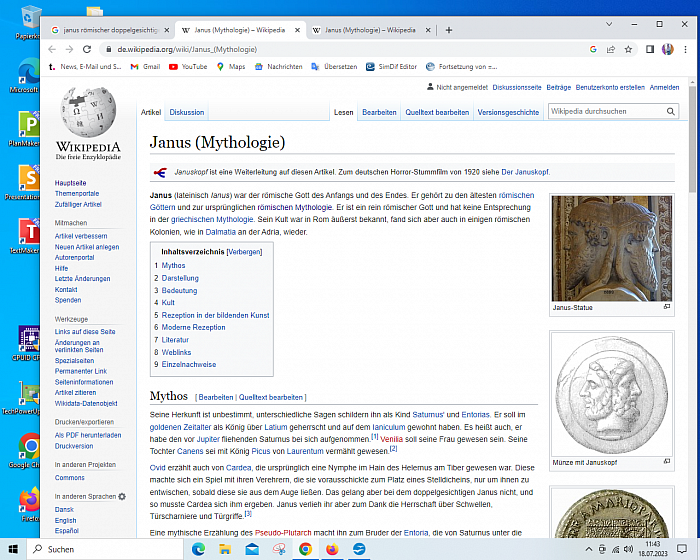The width and height of the screenshot is (700, 560).
Task: Follow the Pseudo-Plutarch red link
Action: (x=283, y=533)
